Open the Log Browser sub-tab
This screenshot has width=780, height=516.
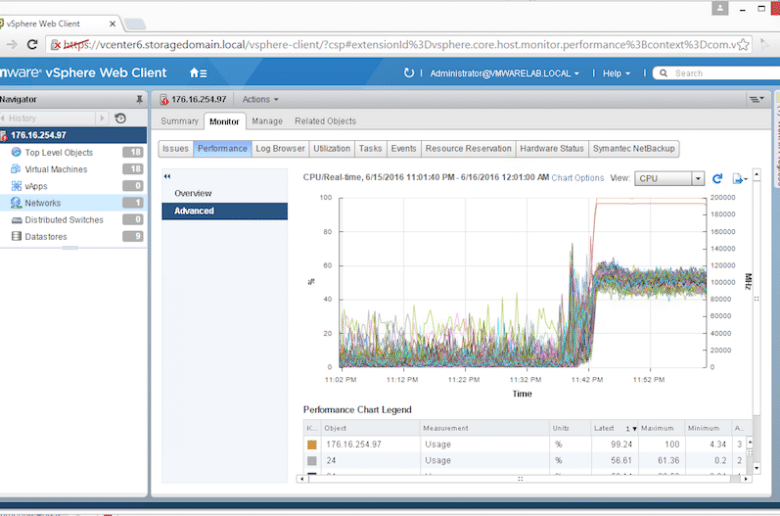point(280,149)
